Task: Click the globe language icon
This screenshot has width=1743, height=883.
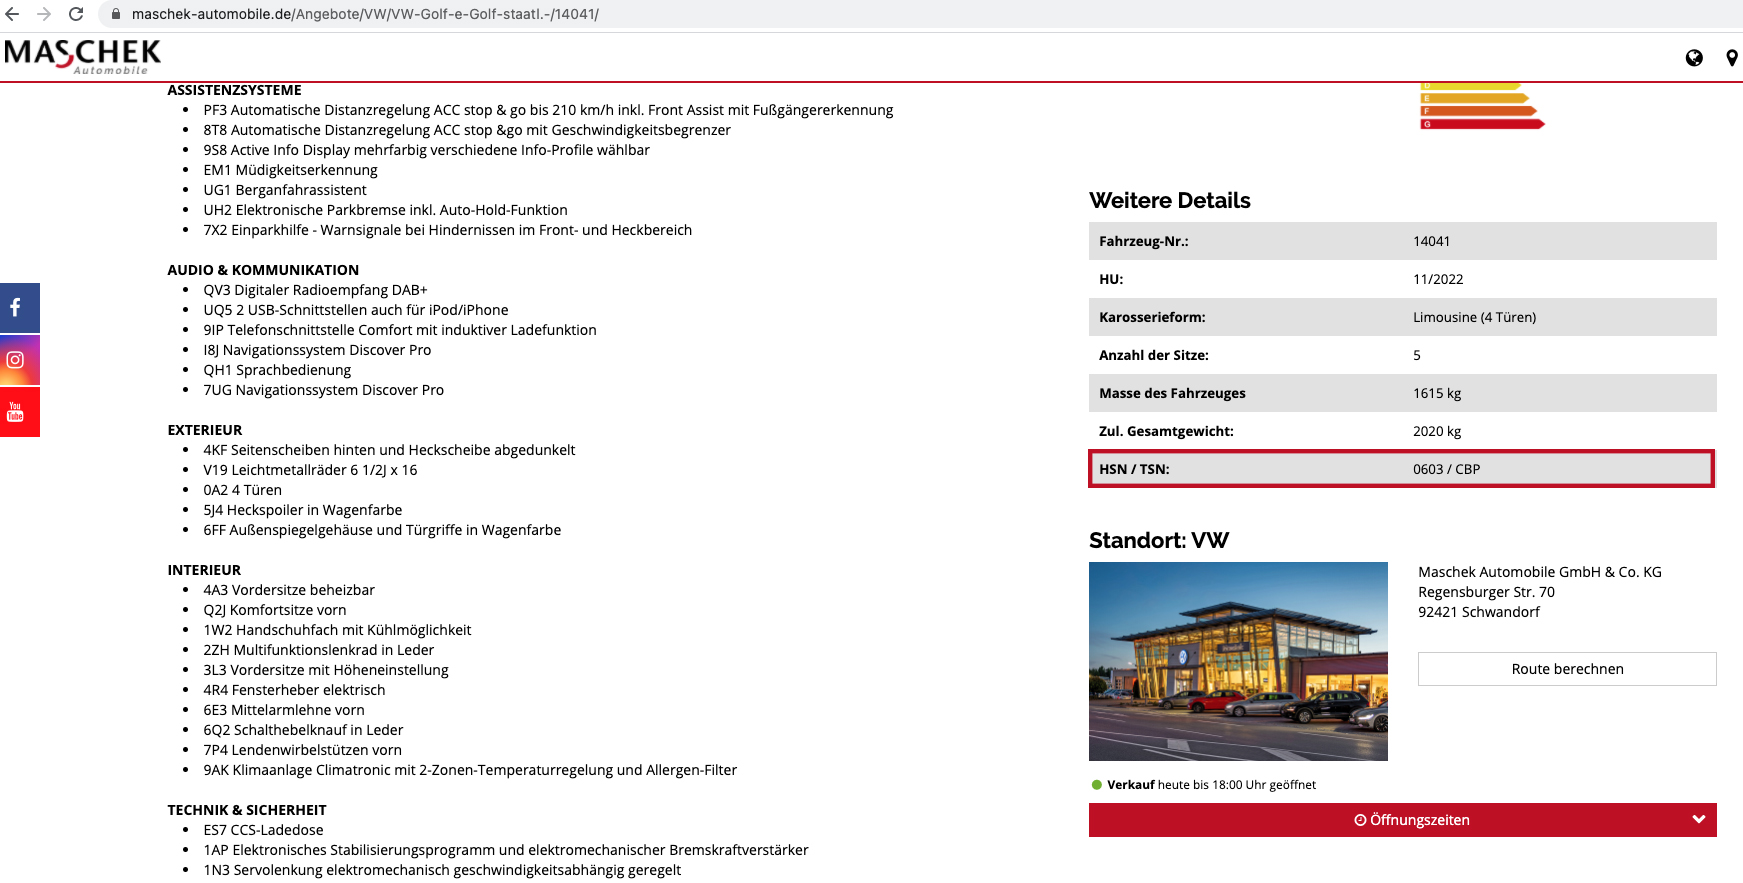Action: click(x=1694, y=58)
